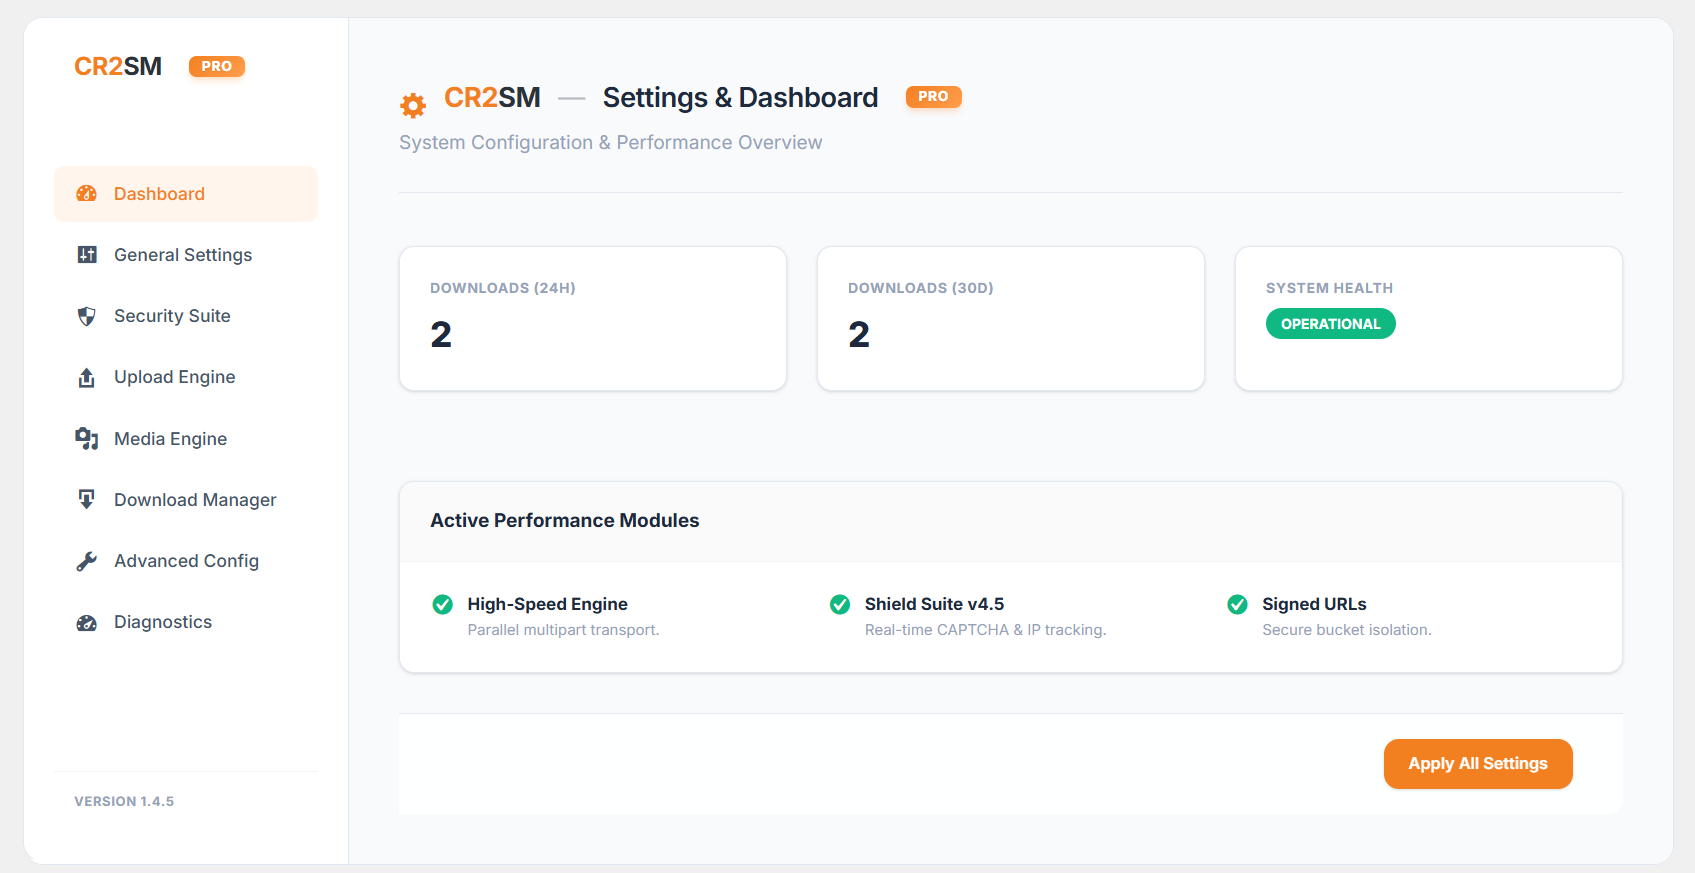1695x873 pixels.
Task: Click the Download Manager download icon
Action: click(x=87, y=499)
